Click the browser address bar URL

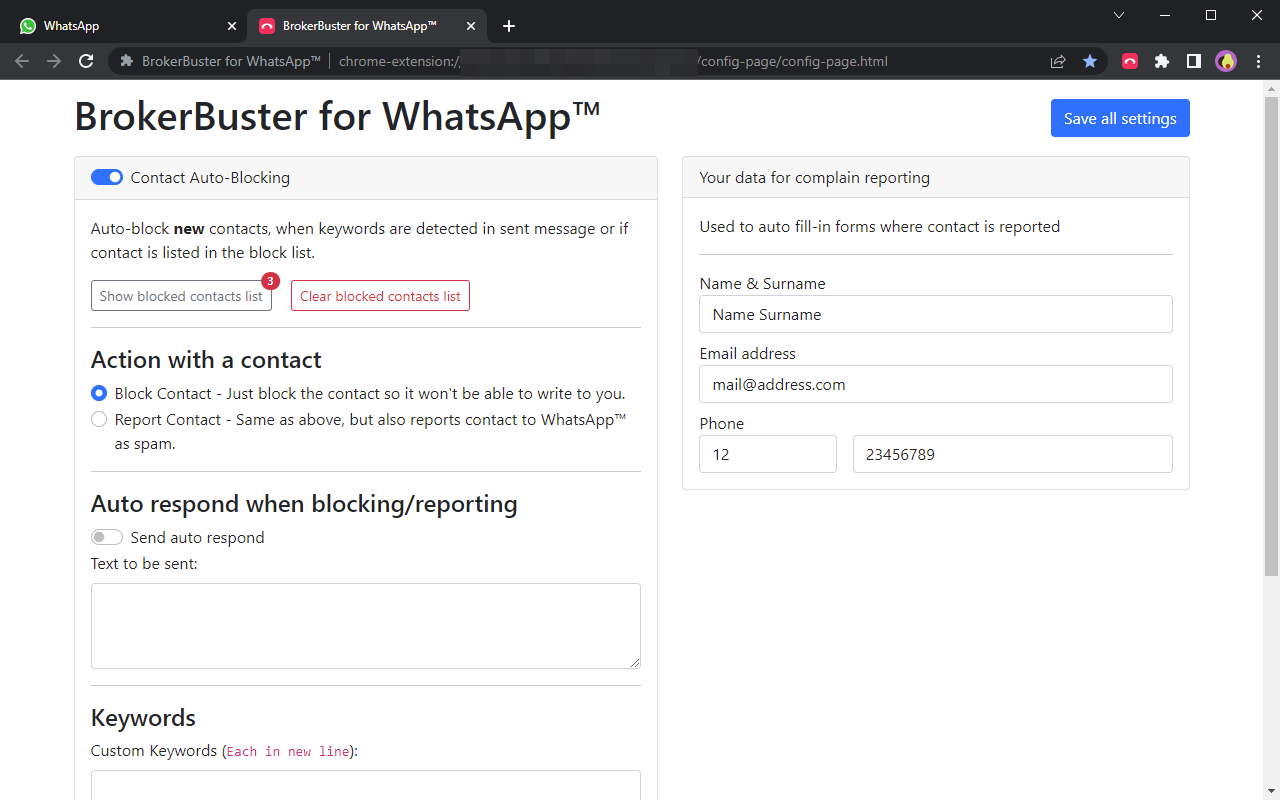[x=613, y=61]
